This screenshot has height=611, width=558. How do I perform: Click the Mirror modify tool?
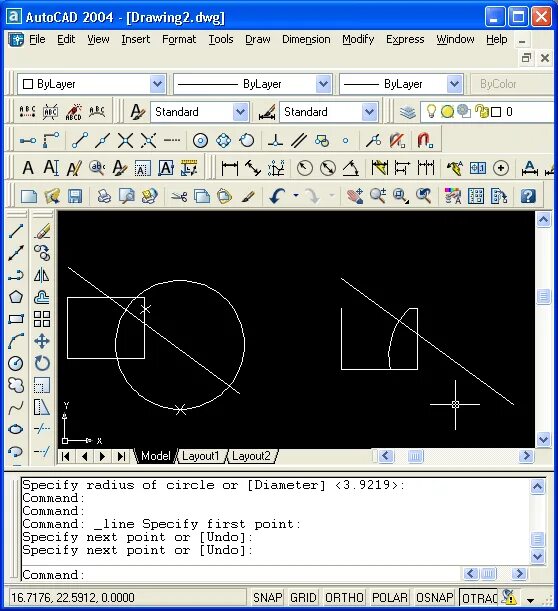point(42,275)
